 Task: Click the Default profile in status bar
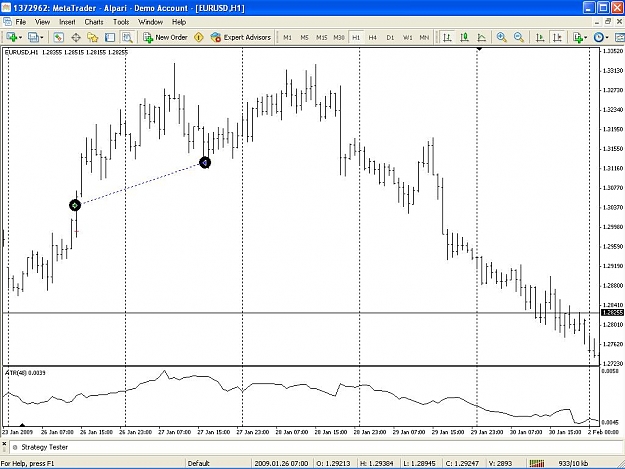coord(199,463)
